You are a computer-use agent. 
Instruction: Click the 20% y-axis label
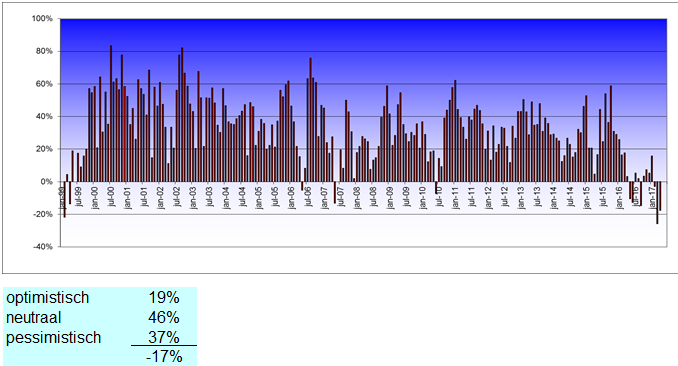coord(44,149)
